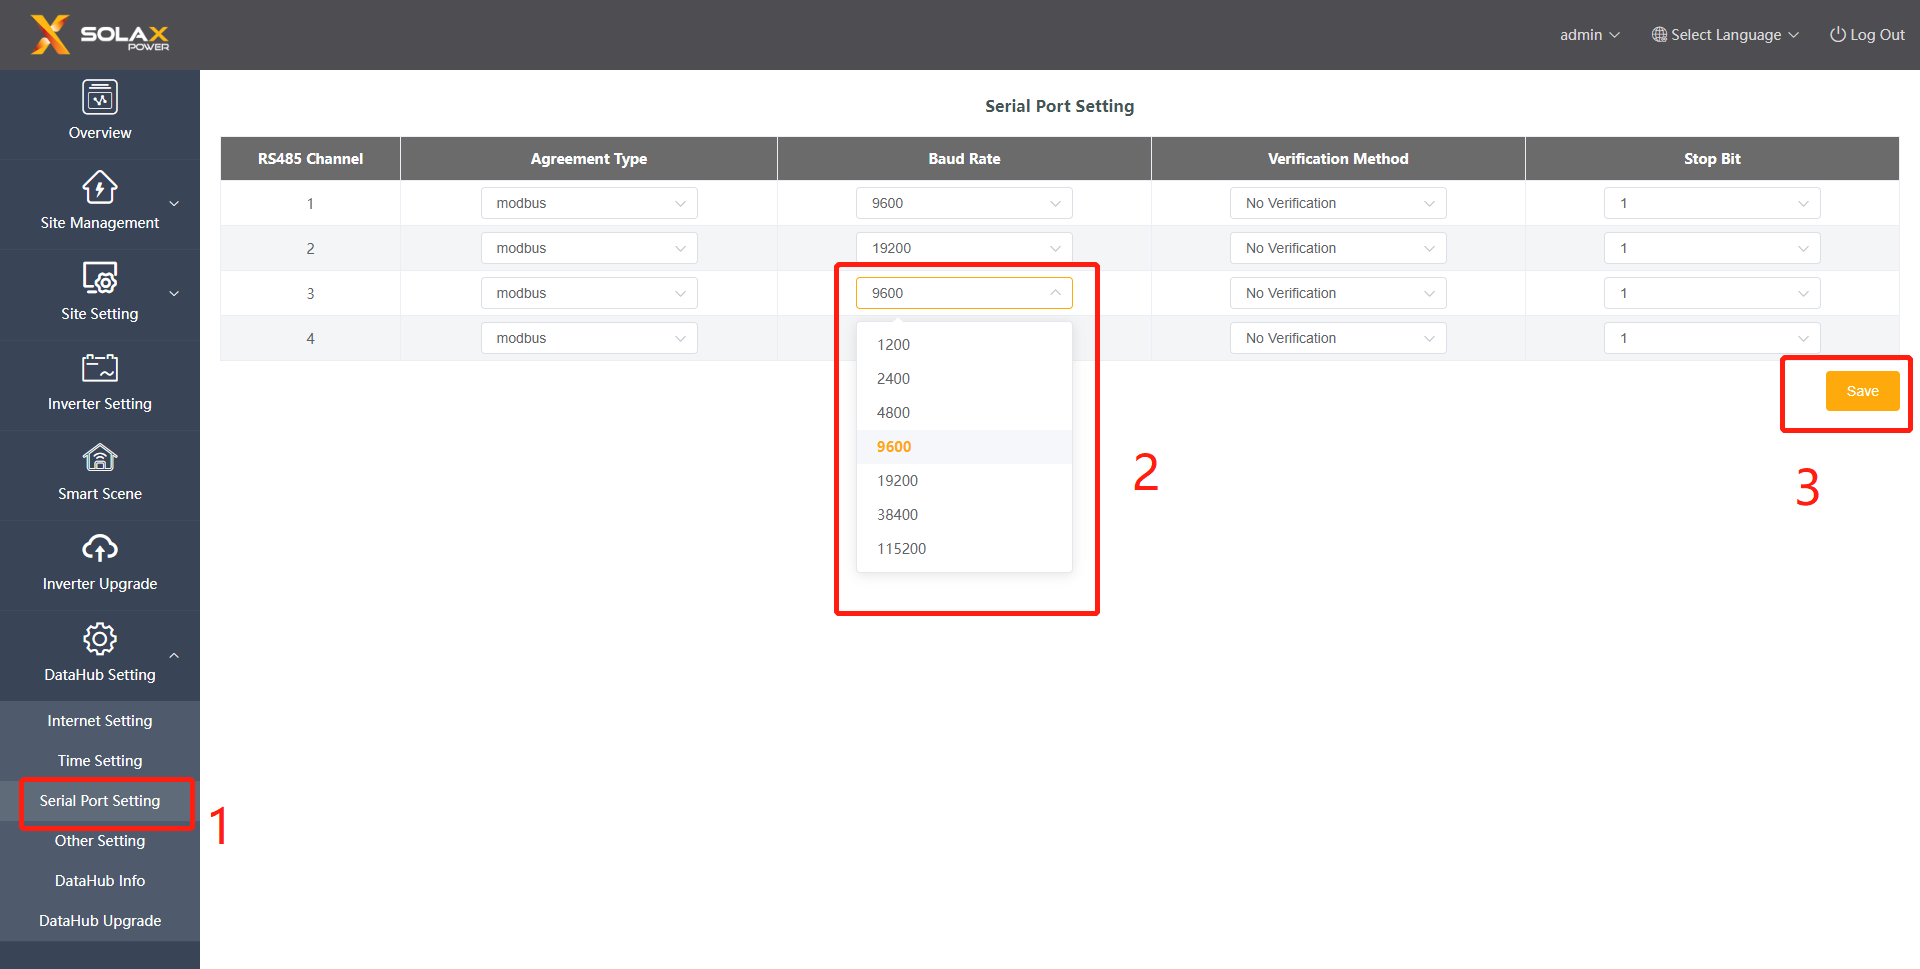This screenshot has height=969, width=1920.
Task: Pick the 4800 baud rate option
Action: click(x=894, y=413)
